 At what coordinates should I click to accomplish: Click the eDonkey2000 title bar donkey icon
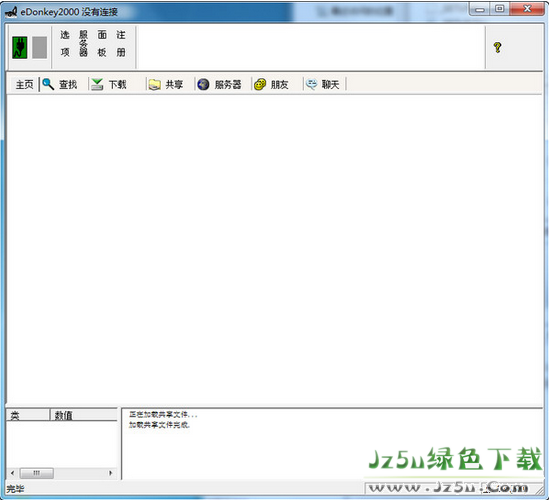[11, 12]
